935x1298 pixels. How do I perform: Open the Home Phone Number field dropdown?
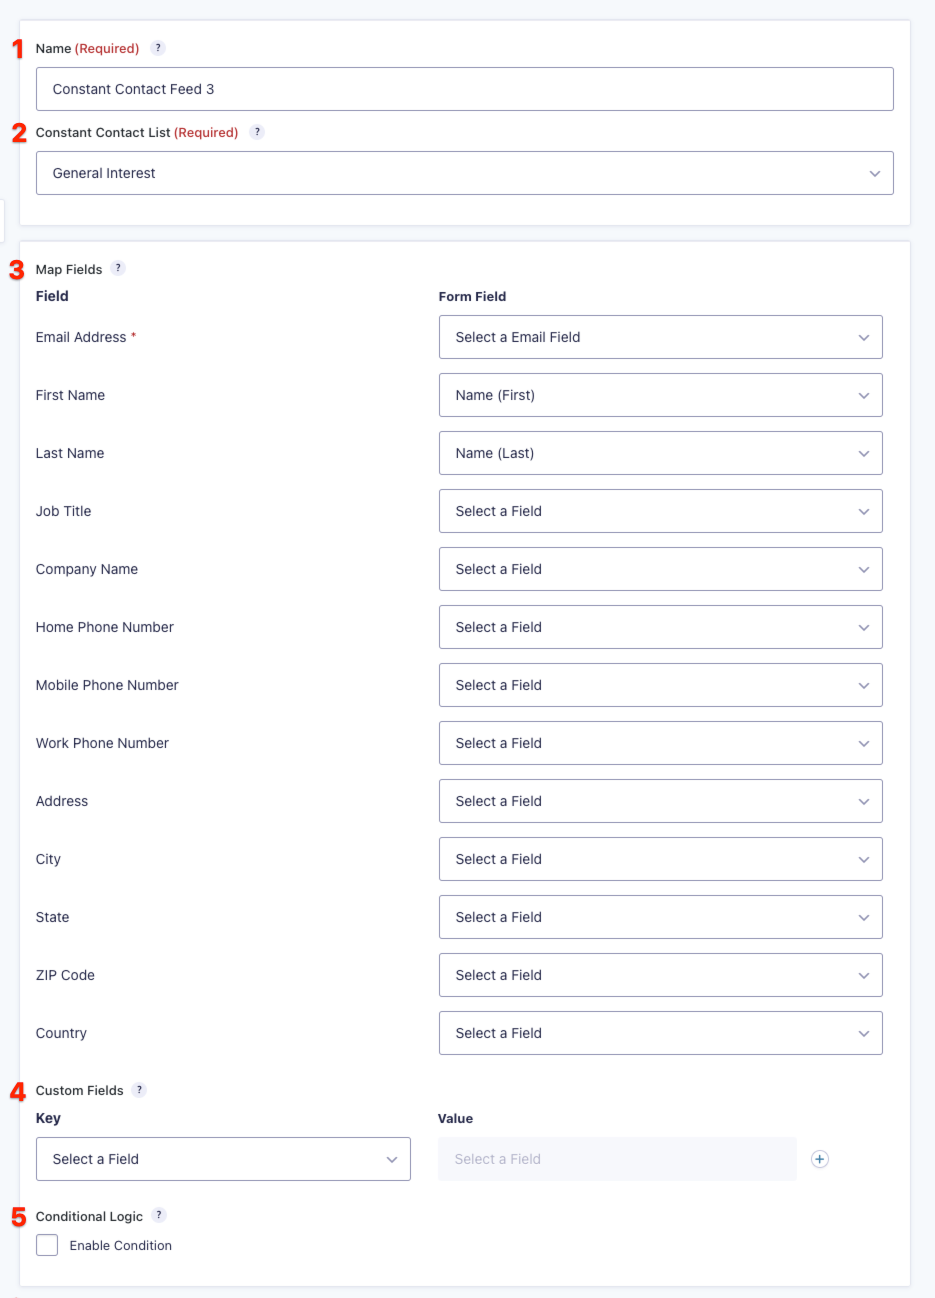click(x=660, y=627)
